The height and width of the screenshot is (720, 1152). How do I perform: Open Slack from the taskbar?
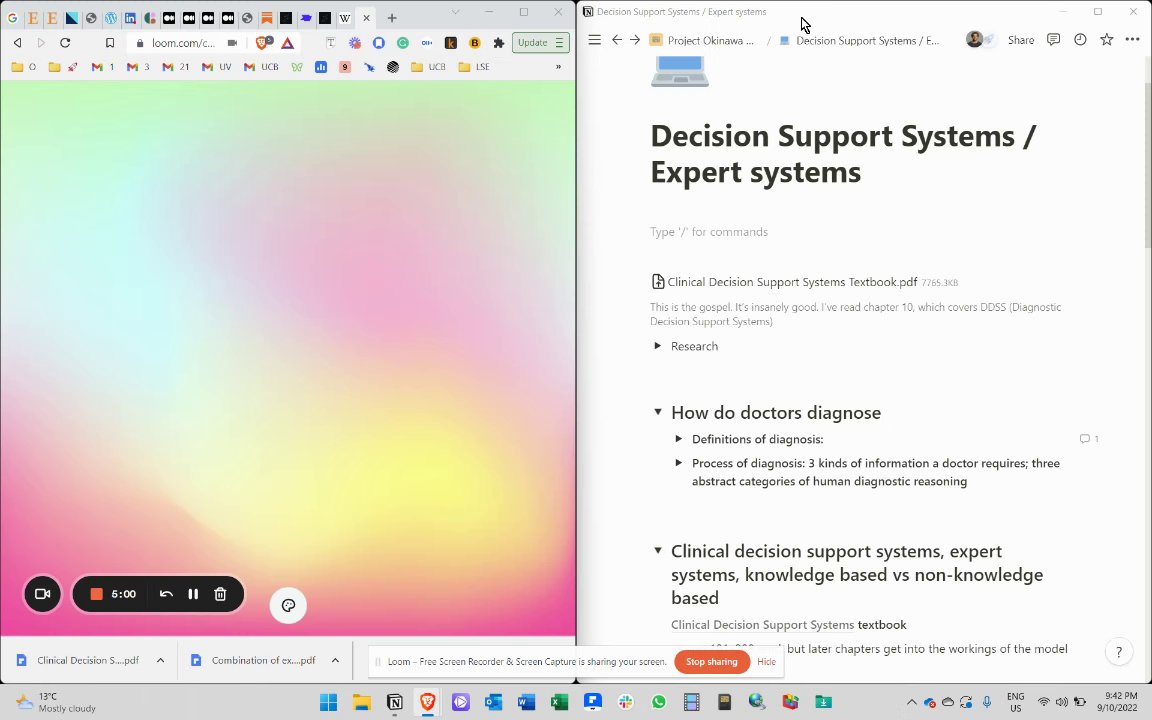[626, 702]
